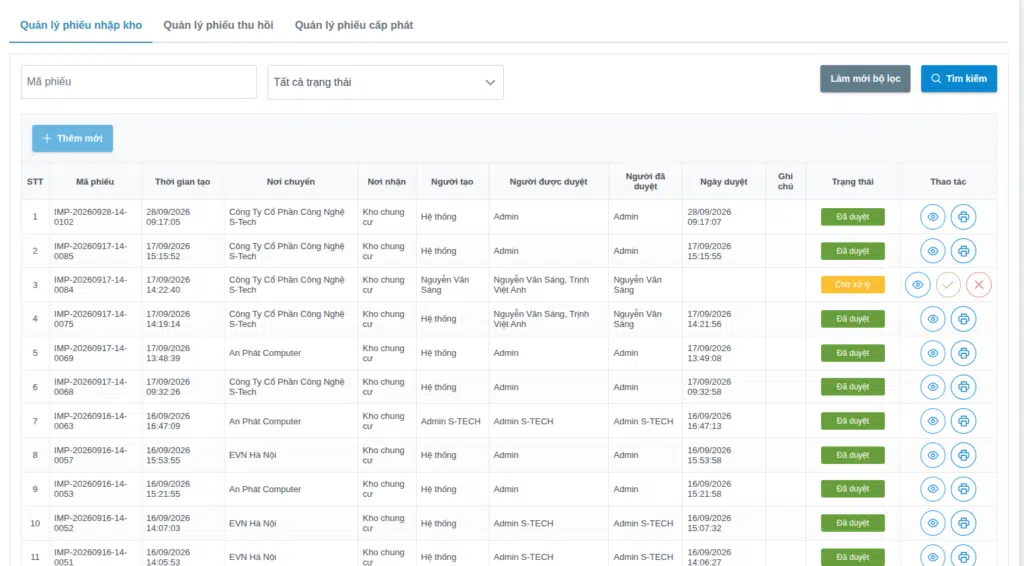
Task: View details of IMP-20260928-14-0102
Action: tap(933, 217)
